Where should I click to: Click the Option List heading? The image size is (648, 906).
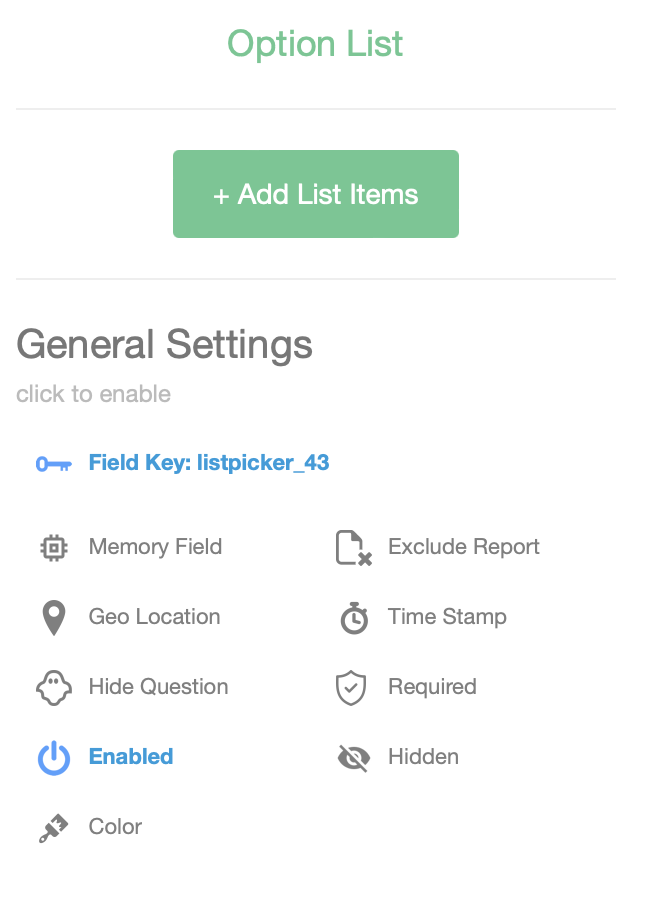(315, 44)
